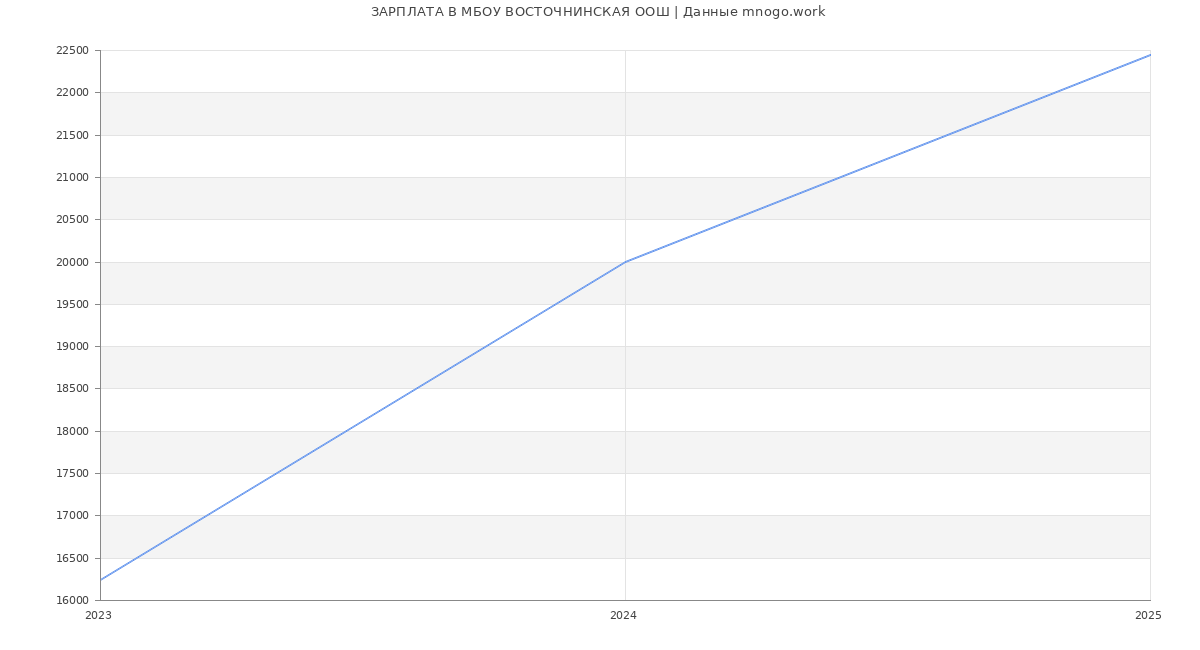This screenshot has height=650, width=1200.
Task: Click the chart title text at top
Action: pyautogui.click(x=598, y=12)
